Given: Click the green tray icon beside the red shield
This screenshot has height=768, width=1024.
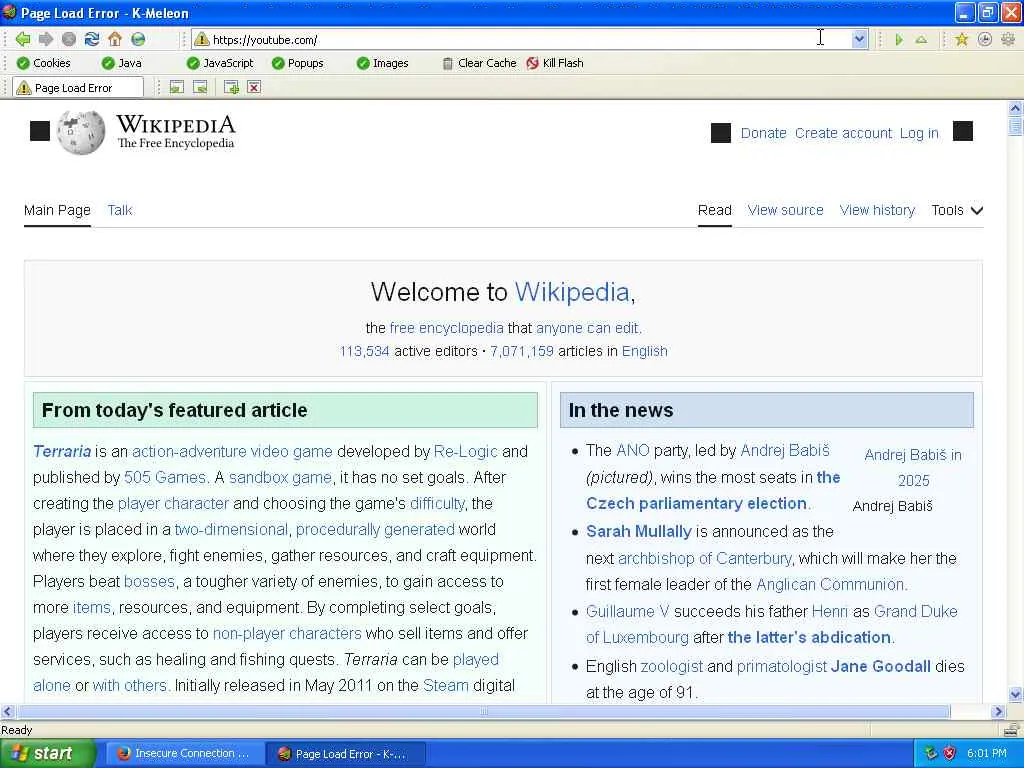Looking at the screenshot, I should pyautogui.click(x=931, y=754).
